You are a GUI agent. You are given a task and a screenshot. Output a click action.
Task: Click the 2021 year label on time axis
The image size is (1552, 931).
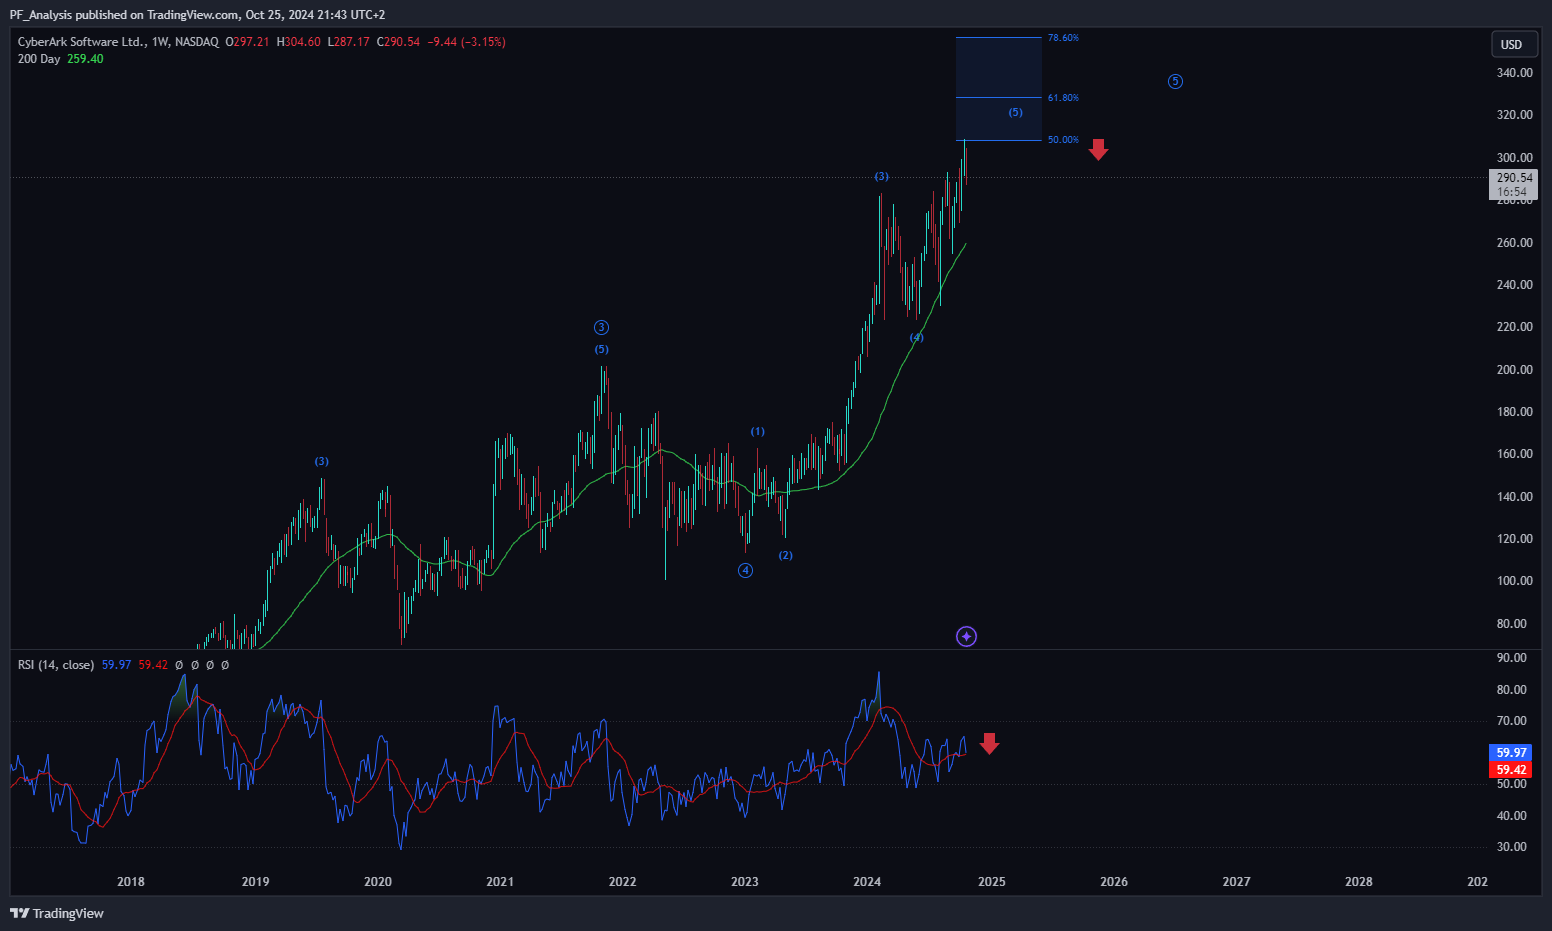tap(500, 881)
